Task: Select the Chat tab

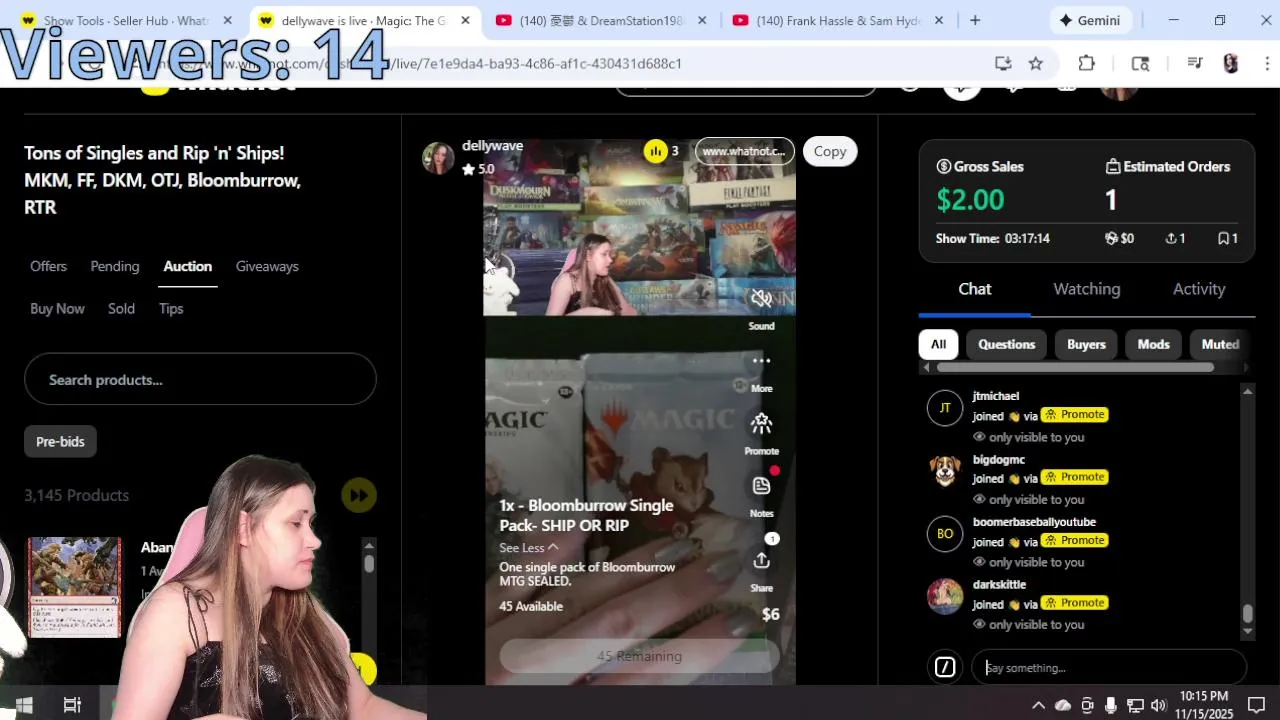Action: tap(975, 289)
